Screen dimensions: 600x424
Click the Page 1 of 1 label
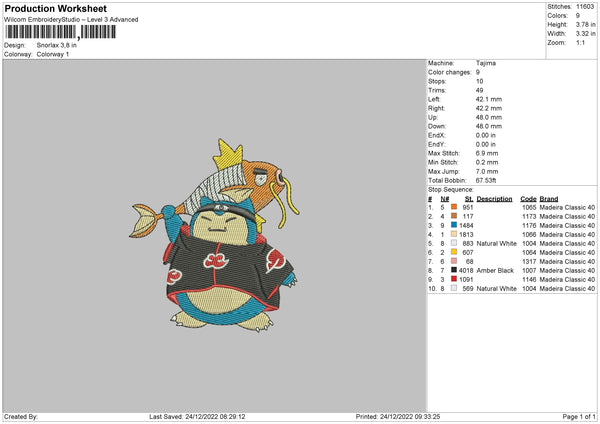pos(579,417)
